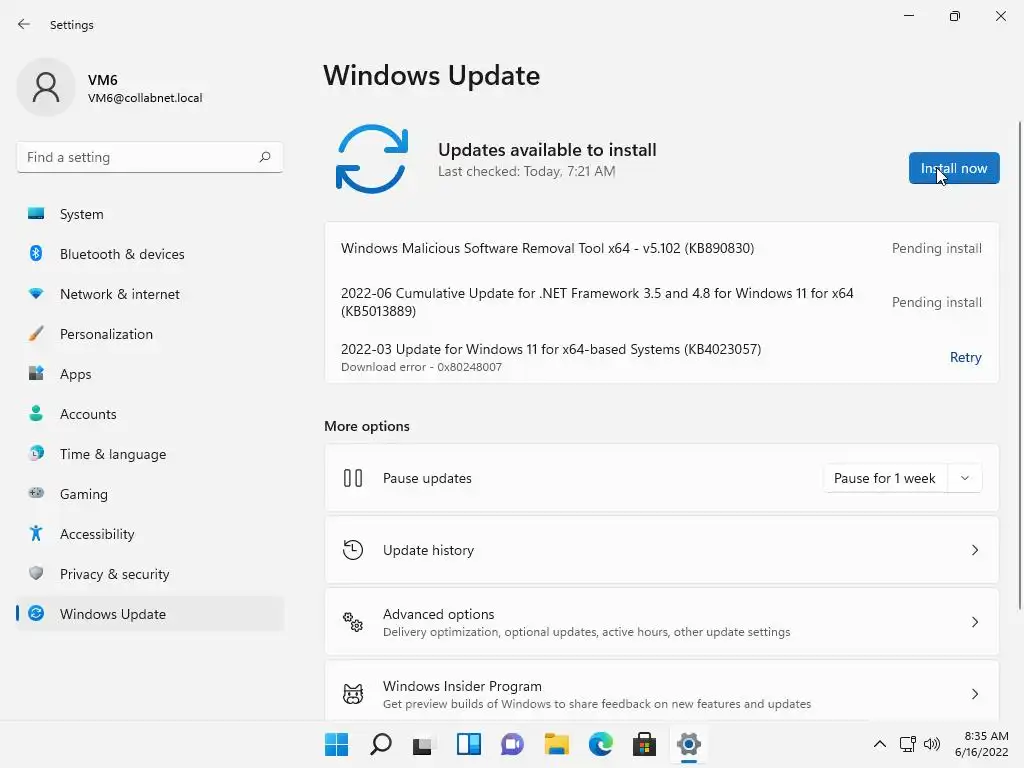Click the Windows Update sync icon in the sidebar
This screenshot has height=768, width=1024.
(x=36, y=613)
